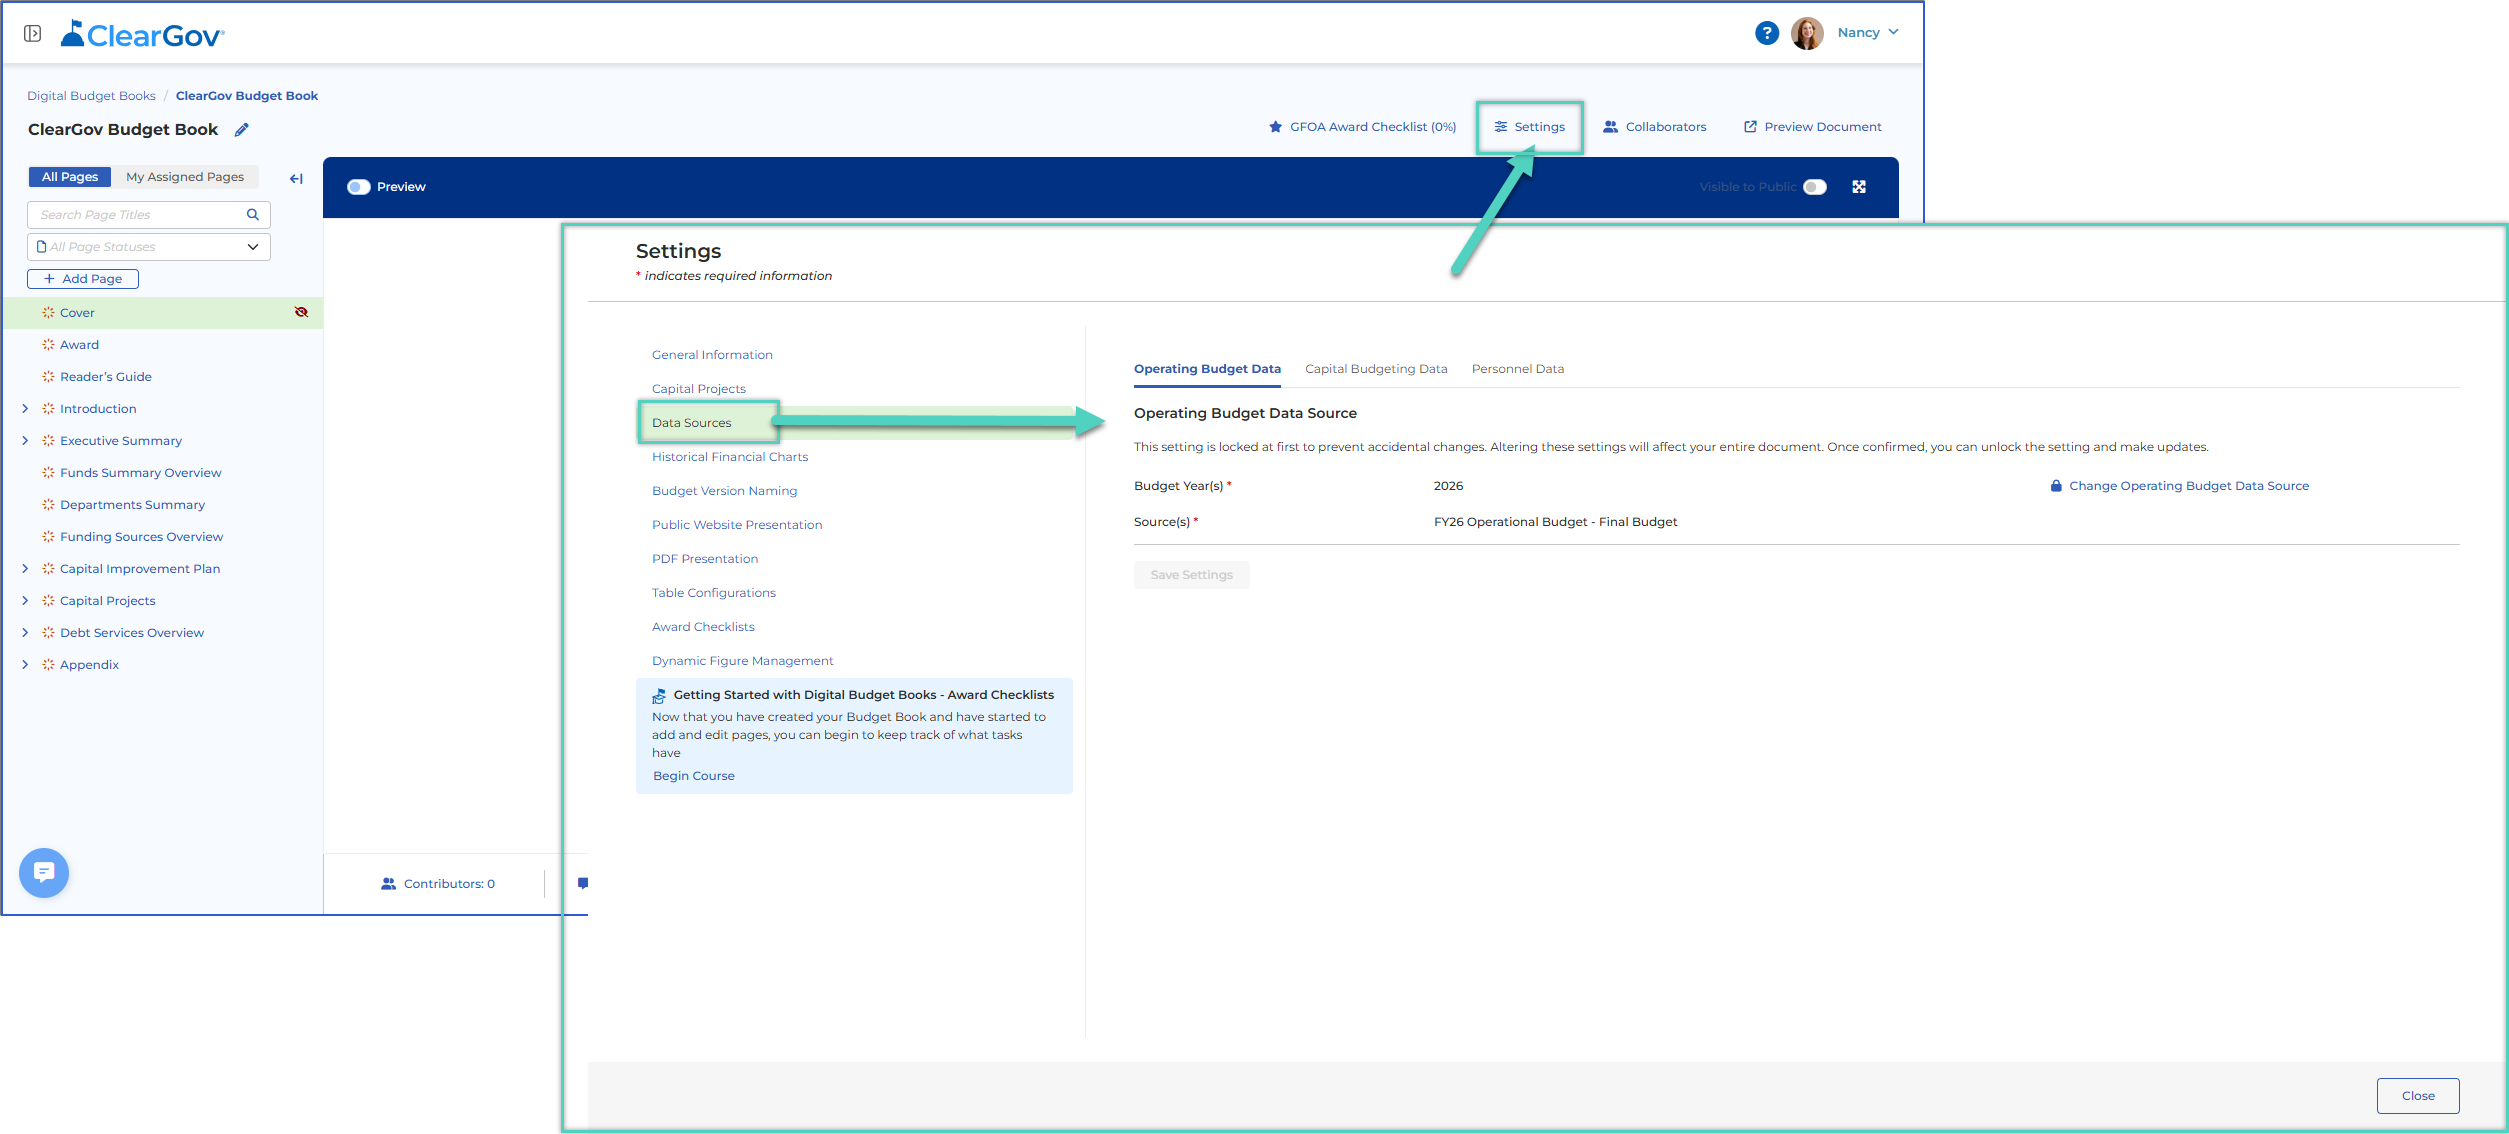The image size is (2509, 1134).
Task: Edit the budget book title pencil icon
Action: pyautogui.click(x=241, y=130)
